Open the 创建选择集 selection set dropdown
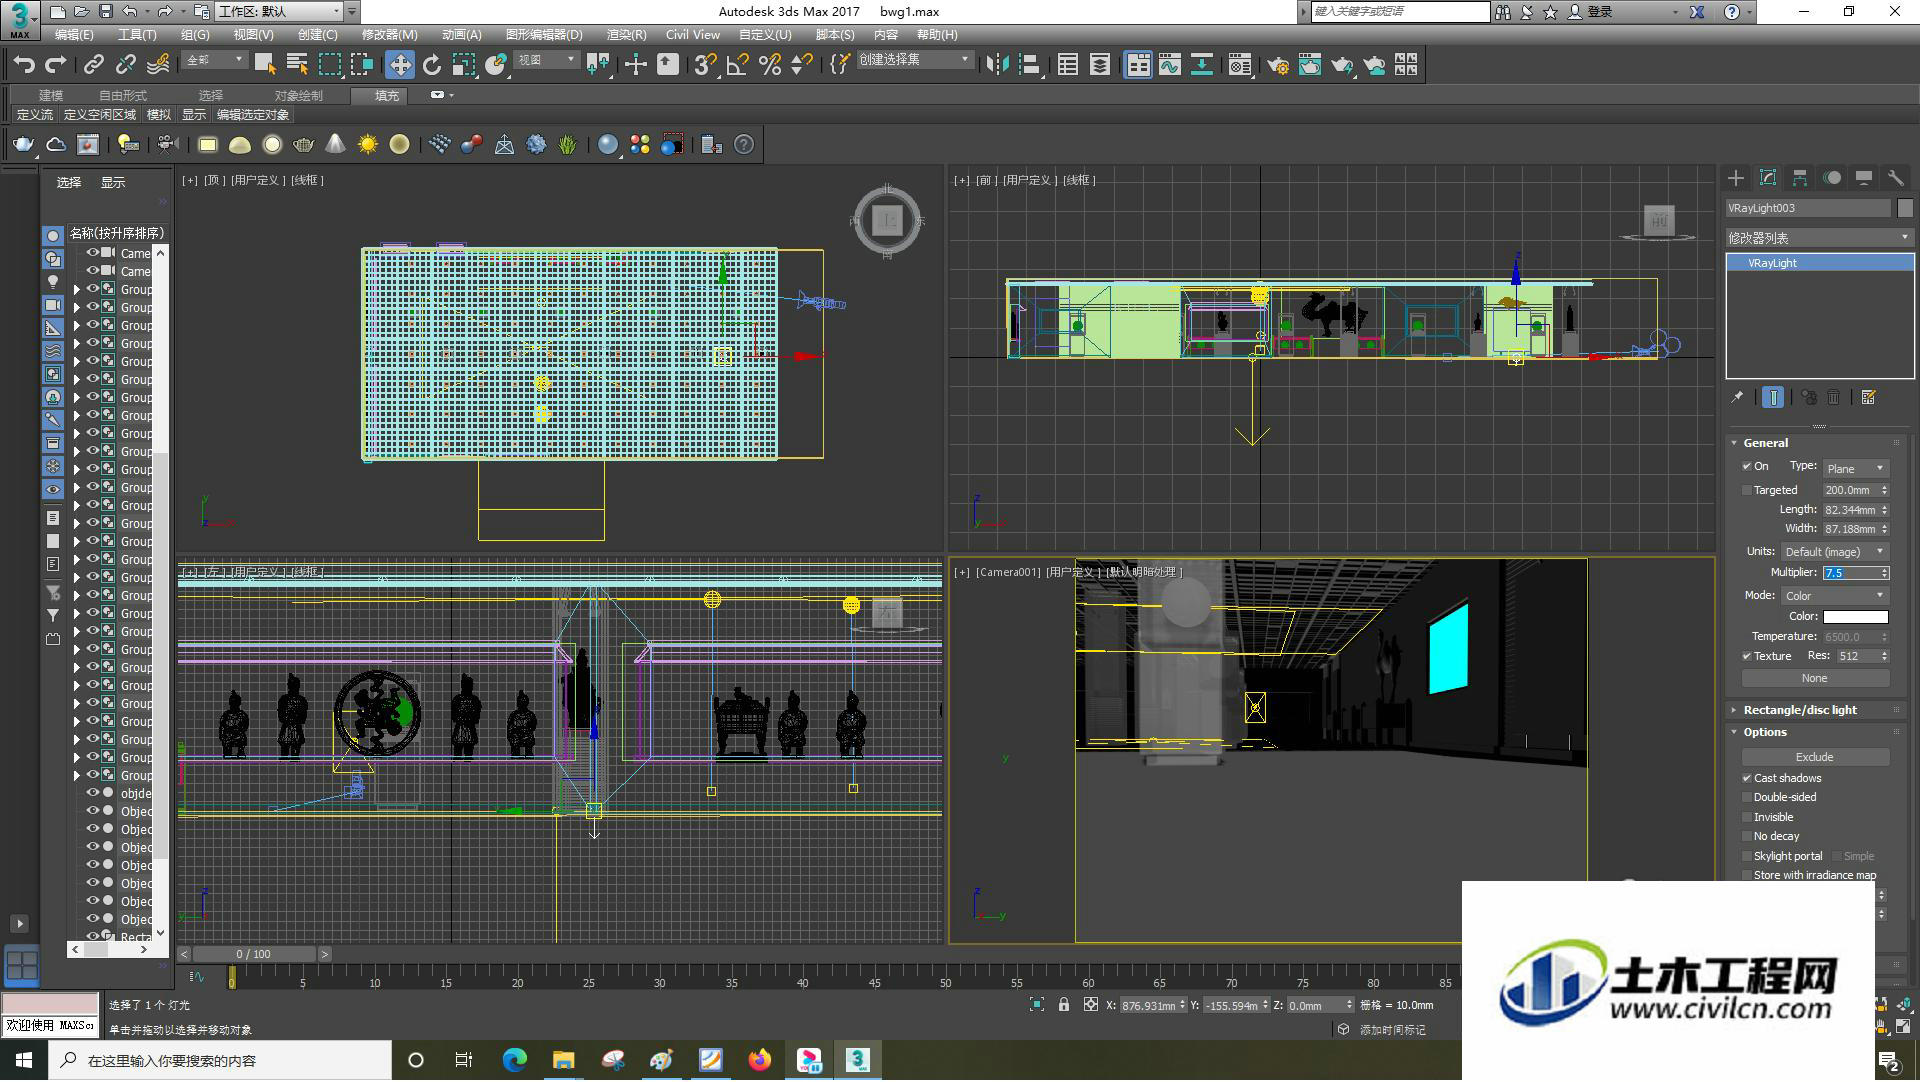Screen dimensions: 1920x1082 (x=914, y=60)
